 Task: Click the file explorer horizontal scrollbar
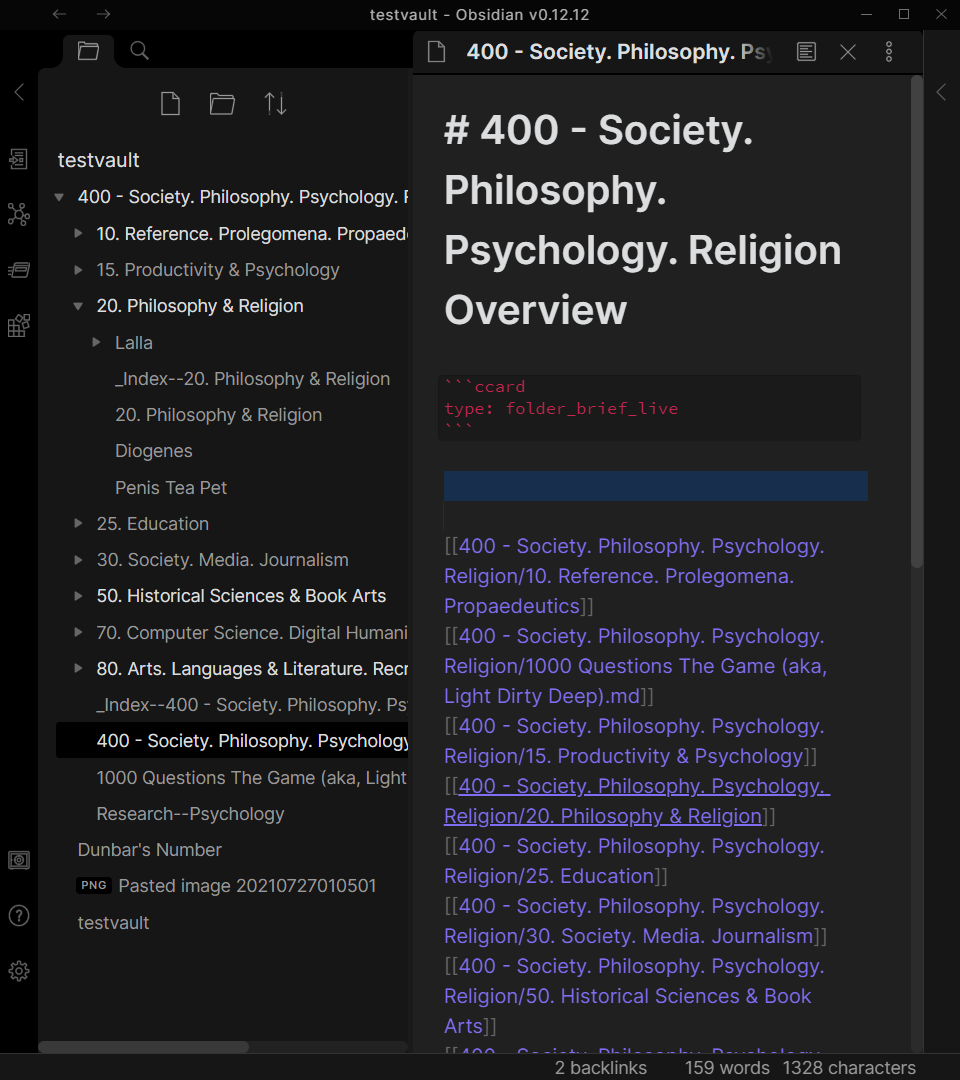click(x=143, y=1046)
